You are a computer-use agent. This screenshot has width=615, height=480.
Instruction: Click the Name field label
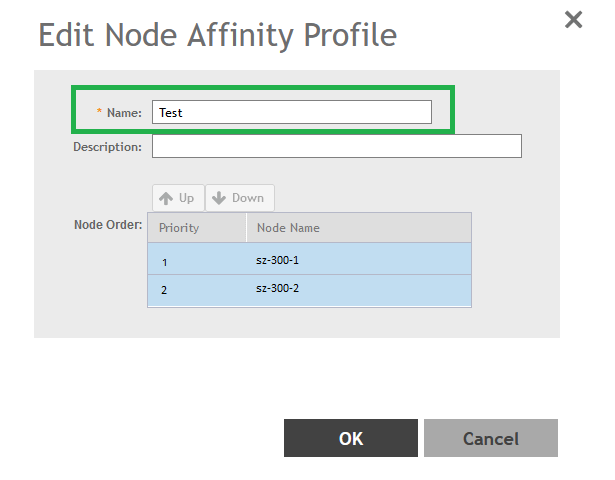(x=125, y=113)
